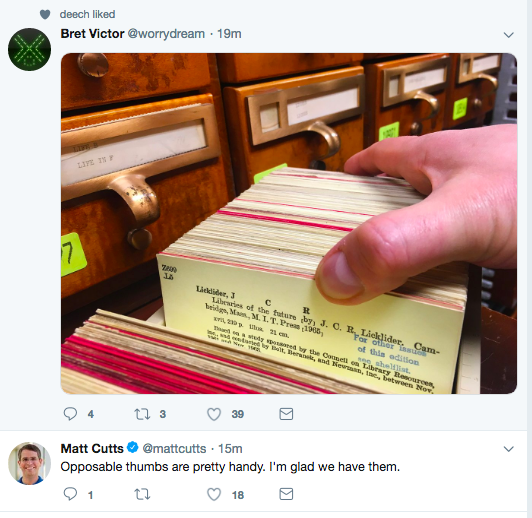
Task: Like Bret Victor's tweet with heart icon
Action: (214, 414)
